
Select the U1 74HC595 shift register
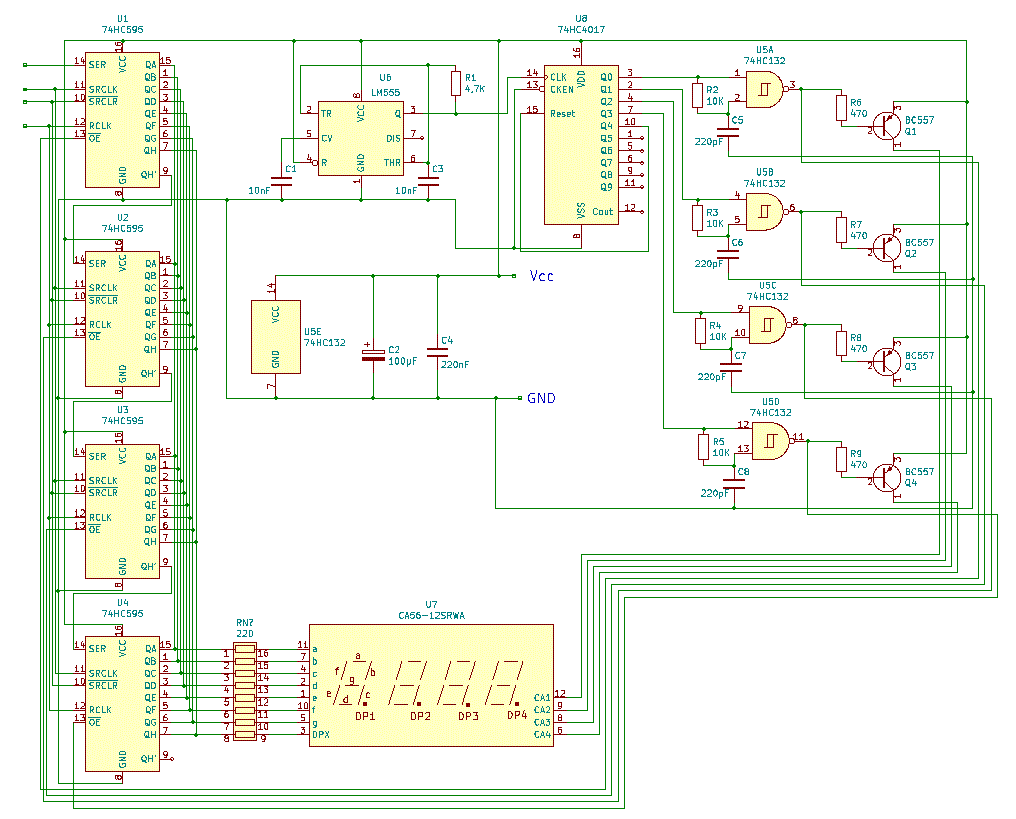(x=122, y=120)
